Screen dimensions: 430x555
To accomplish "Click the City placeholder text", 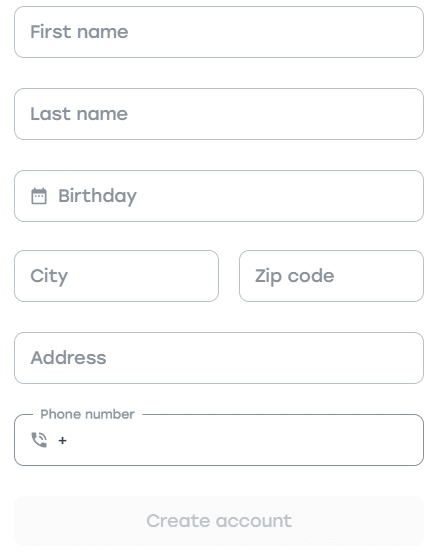I will pos(49,276).
